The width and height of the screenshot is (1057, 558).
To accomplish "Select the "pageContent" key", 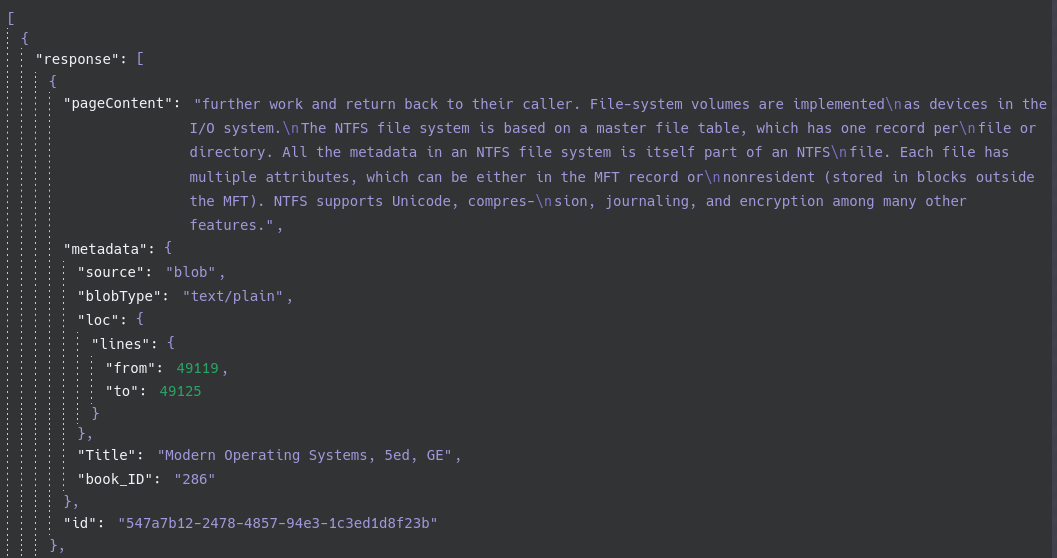I will (x=121, y=104).
